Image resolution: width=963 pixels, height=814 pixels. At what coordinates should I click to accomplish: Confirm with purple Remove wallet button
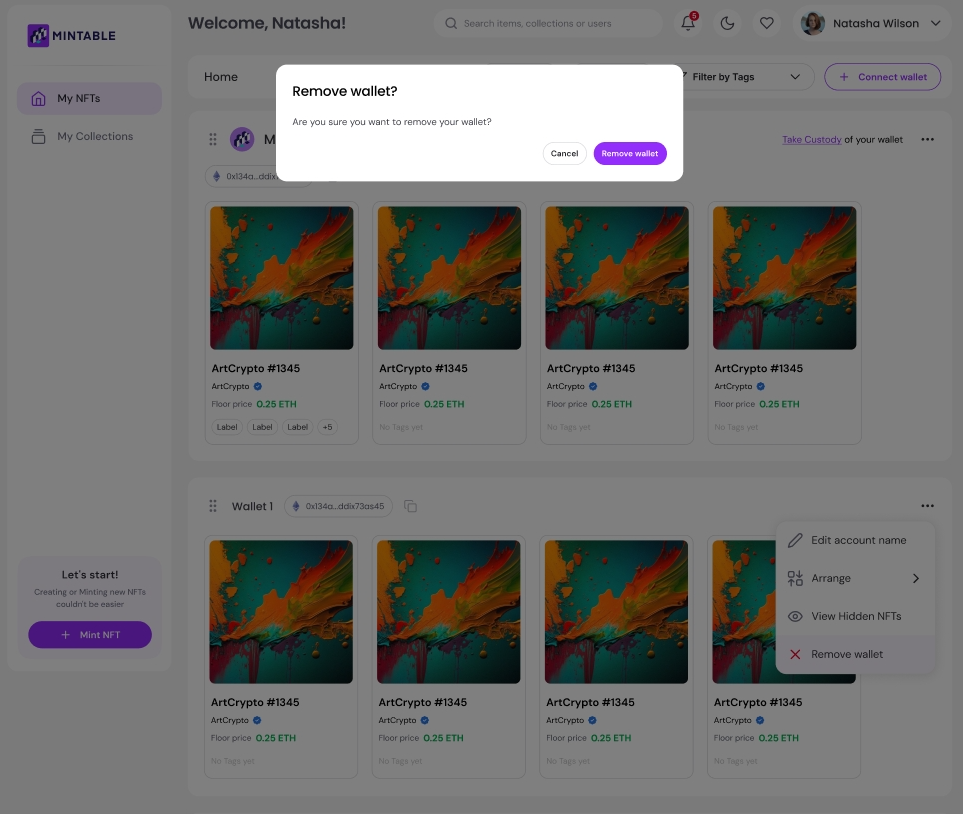pyautogui.click(x=630, y=153)
